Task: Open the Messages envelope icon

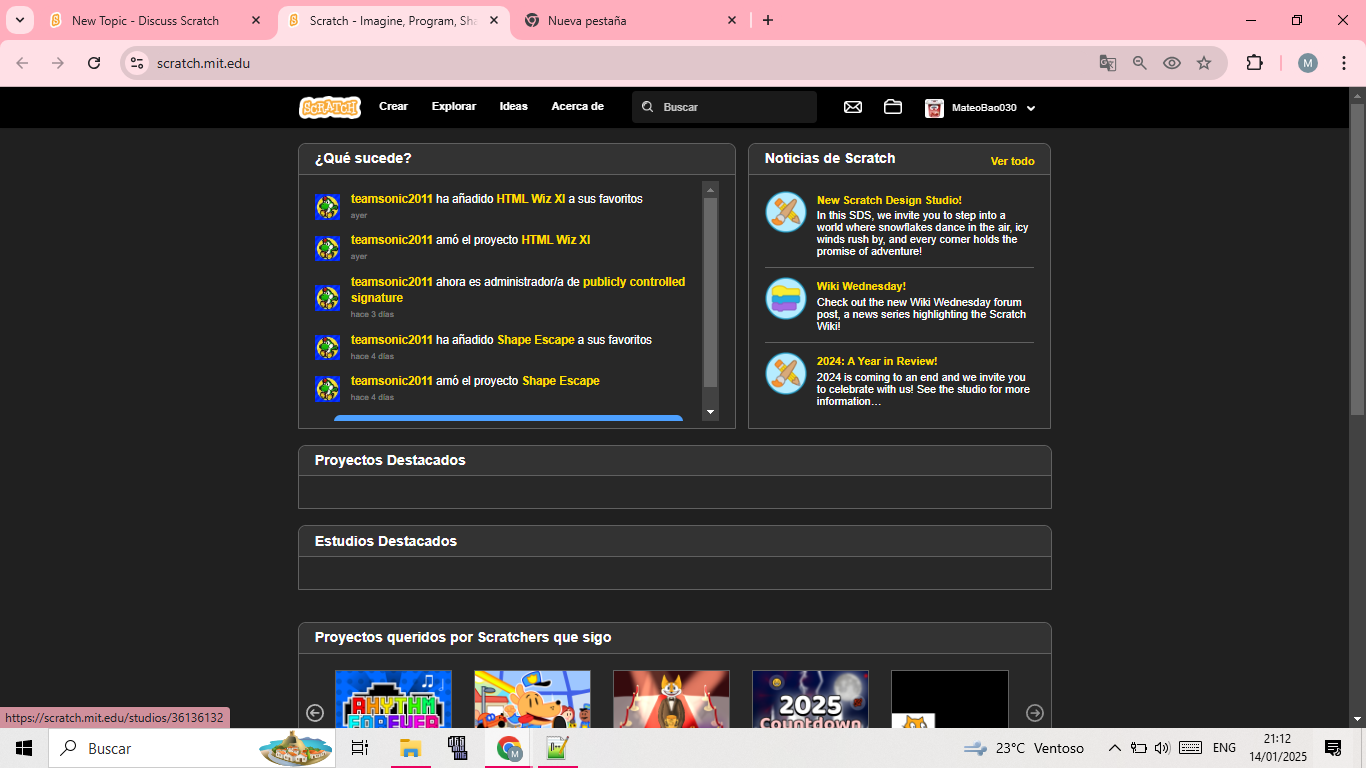Action: (853, 107)
